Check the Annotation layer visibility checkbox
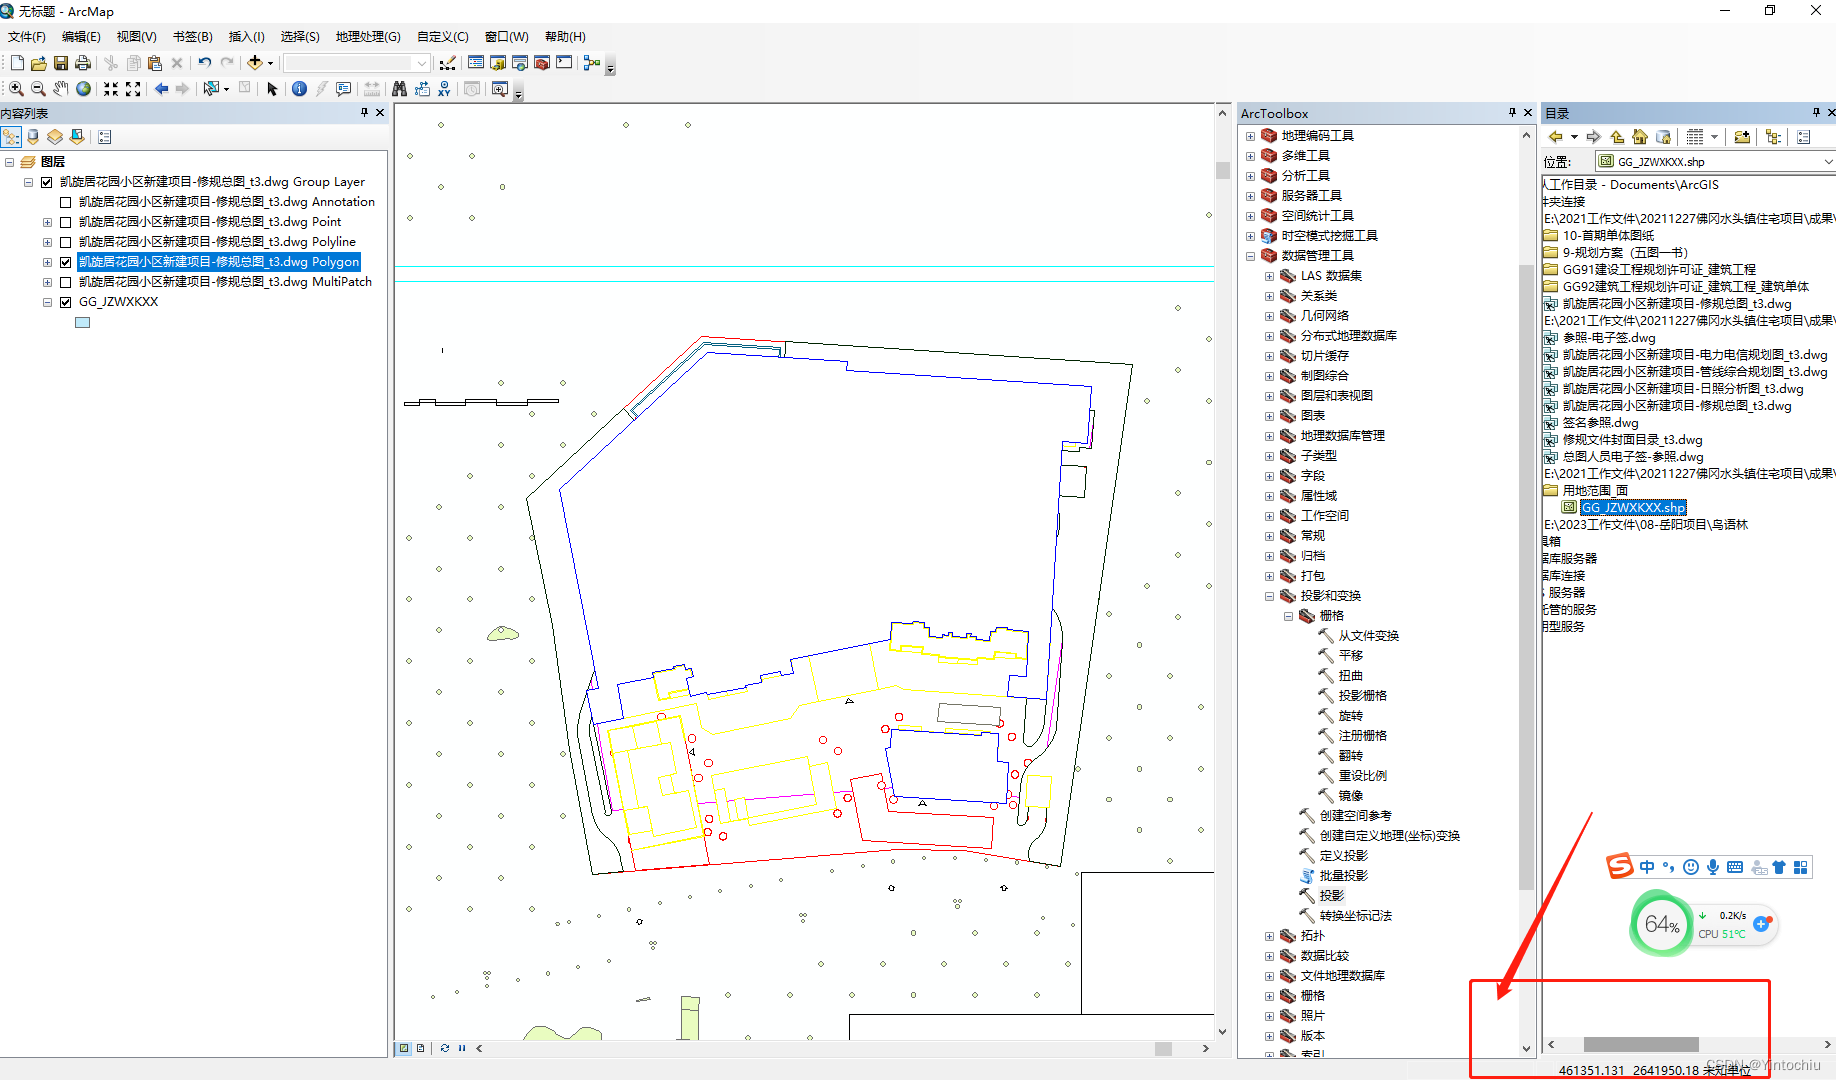The width and height of the screenshot is (1836, 1080). pyautogui.click(x=65, y=201)
